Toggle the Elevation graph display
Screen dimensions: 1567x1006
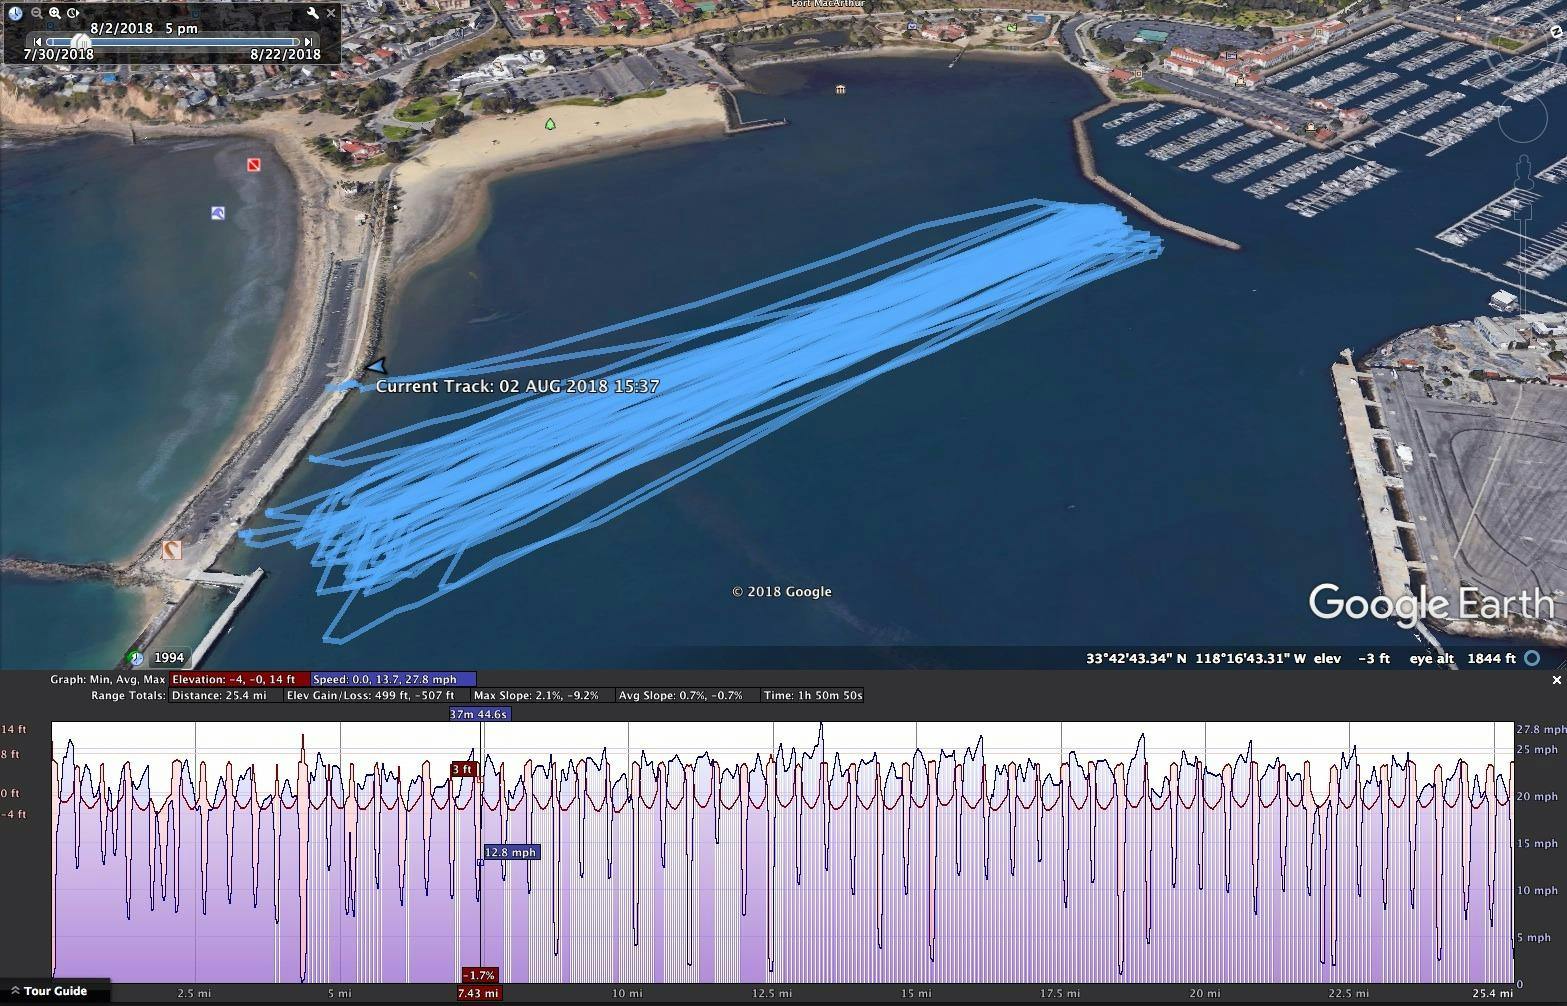tap(239, 679)
